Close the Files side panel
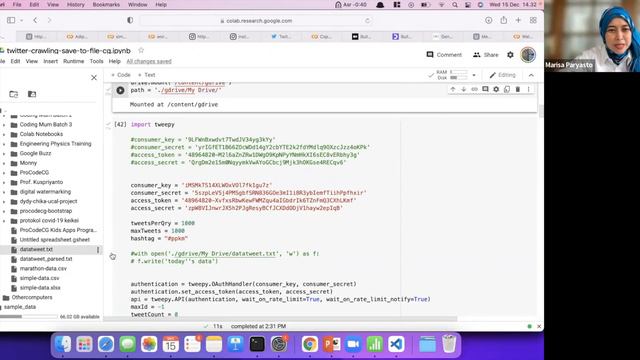The width and height of the screenshot is (640, 360). (94, 78)
